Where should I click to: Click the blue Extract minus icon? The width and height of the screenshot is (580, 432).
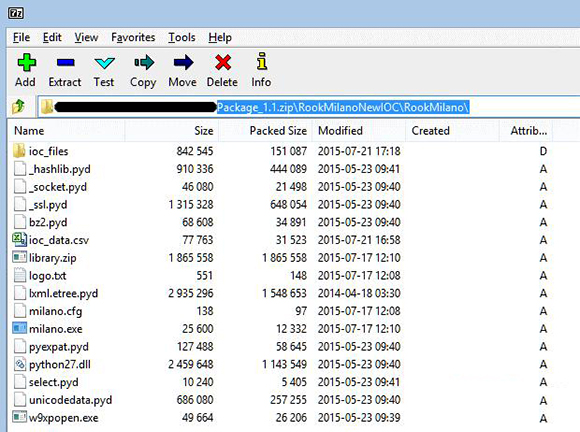[66, 63]
